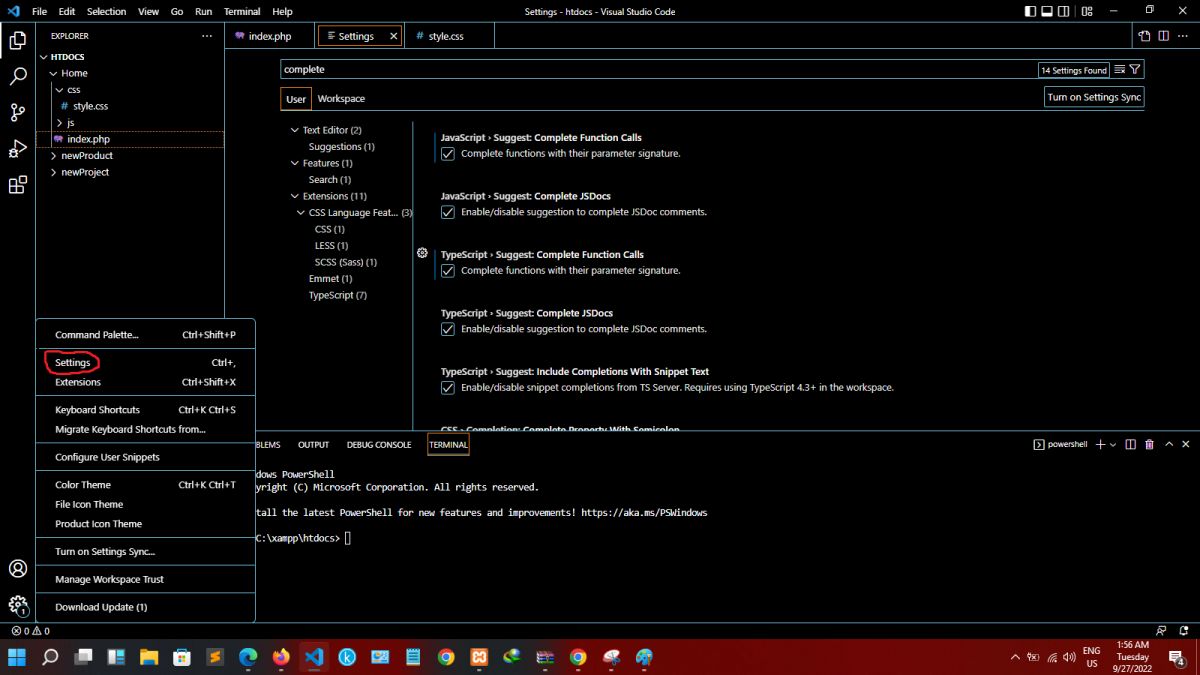Viewport: 1200px width, 675px height.
Task: Expand the newProject folder
Action: tap(85, 172)
